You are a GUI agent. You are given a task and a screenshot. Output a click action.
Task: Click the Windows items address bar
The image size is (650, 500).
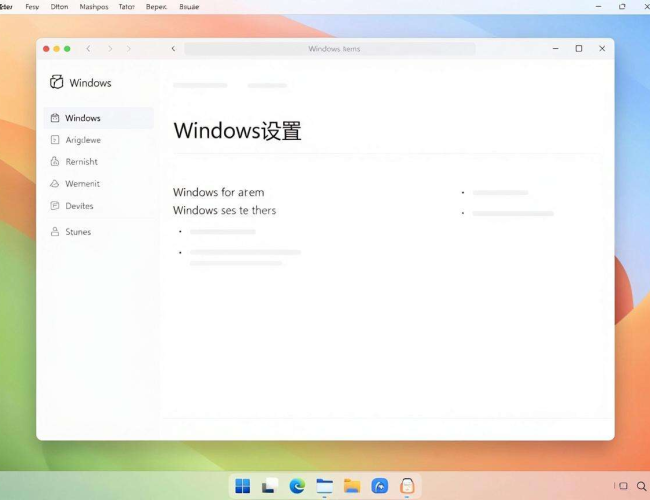(330, 49)
